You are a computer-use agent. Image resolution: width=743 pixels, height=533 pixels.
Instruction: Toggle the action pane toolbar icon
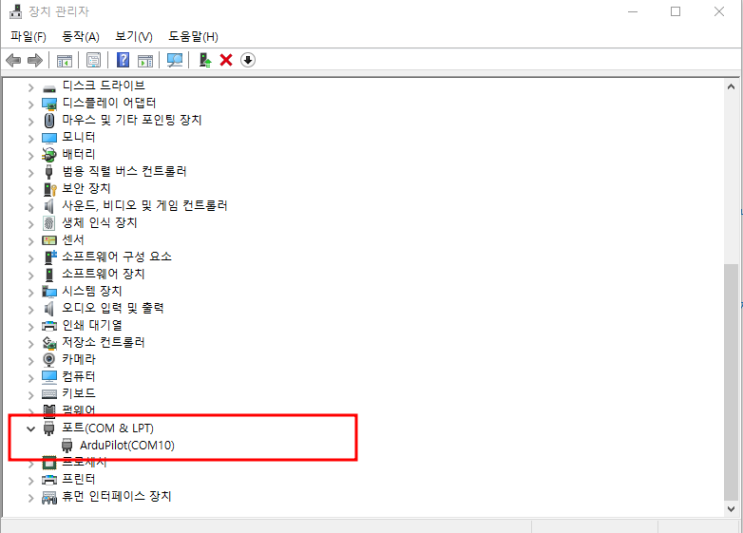145,61
